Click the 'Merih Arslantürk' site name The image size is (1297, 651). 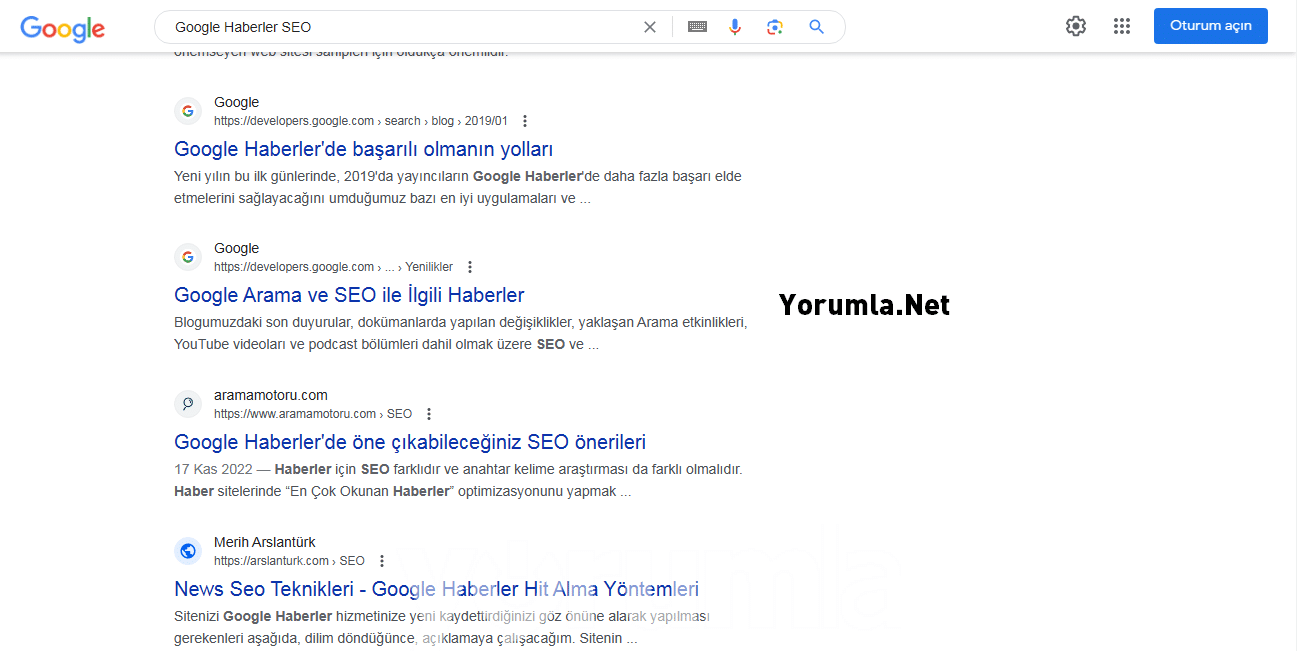[265, 542]
